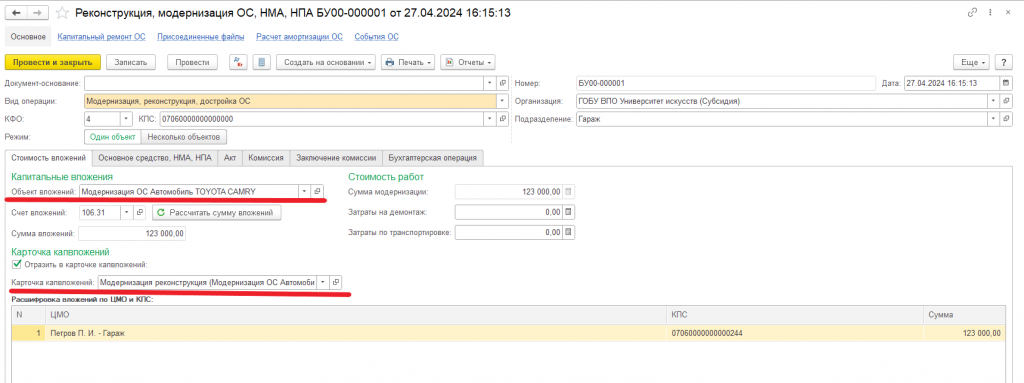The height and width of the screenshot is (383, 1024).
Task: Open Подразделение card icon
Action: pyautogui.click(x=1006, y=119)
